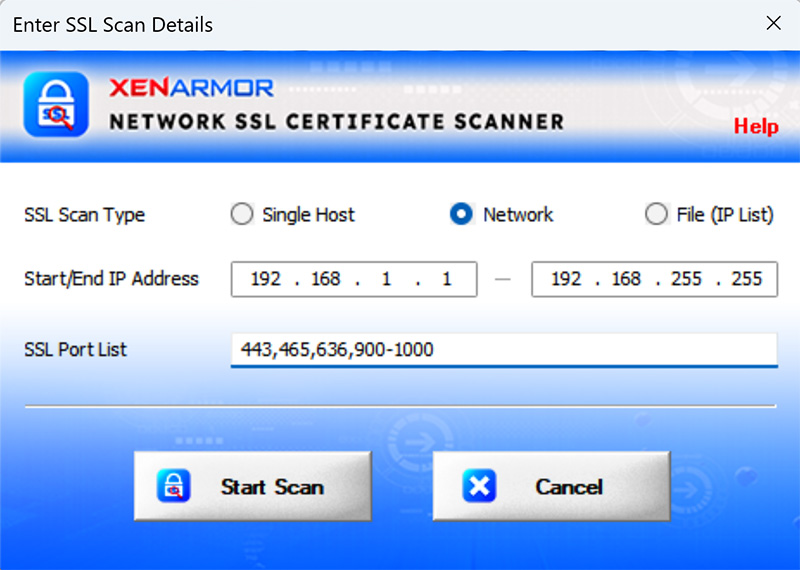Click second octet 168 of start IP
Image resolution: width=800 pixels, height=570 pixels.
click(x=326, y=279)
